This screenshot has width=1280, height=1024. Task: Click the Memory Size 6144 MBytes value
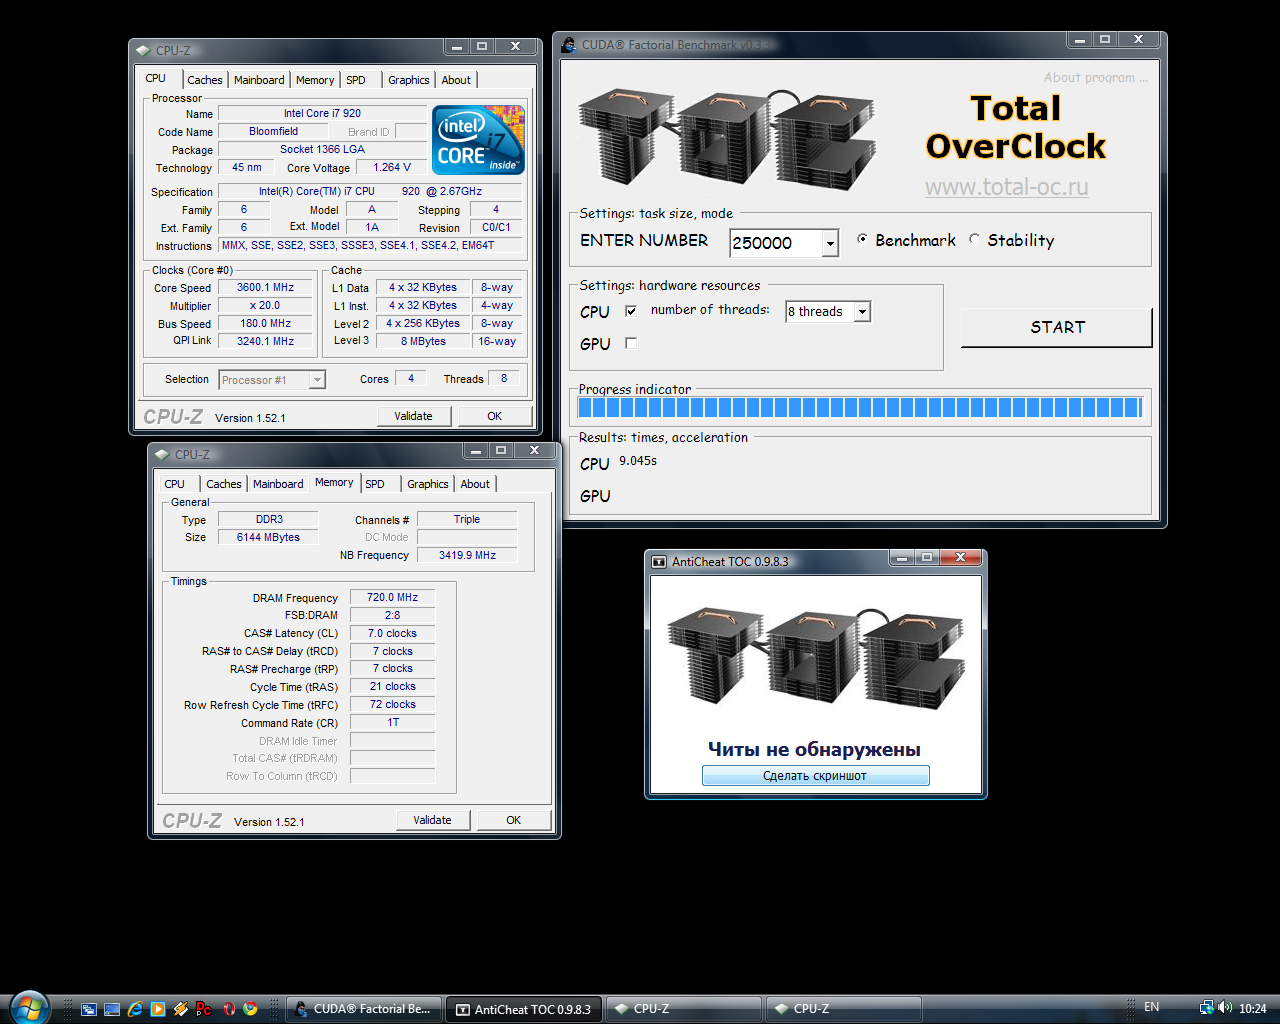pyautogui.click(x=268, y=537)
